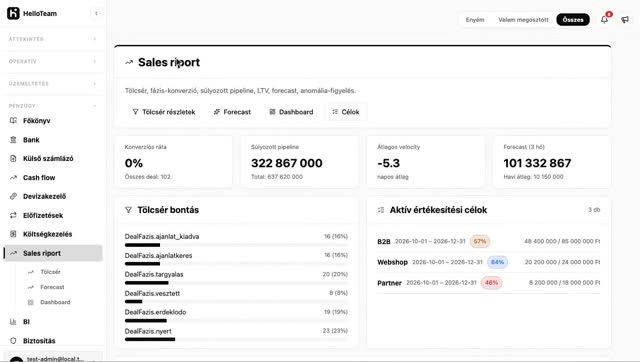640x362 pixels.
Task: Select the Velem megosztott filter
Action: [523, 20]
